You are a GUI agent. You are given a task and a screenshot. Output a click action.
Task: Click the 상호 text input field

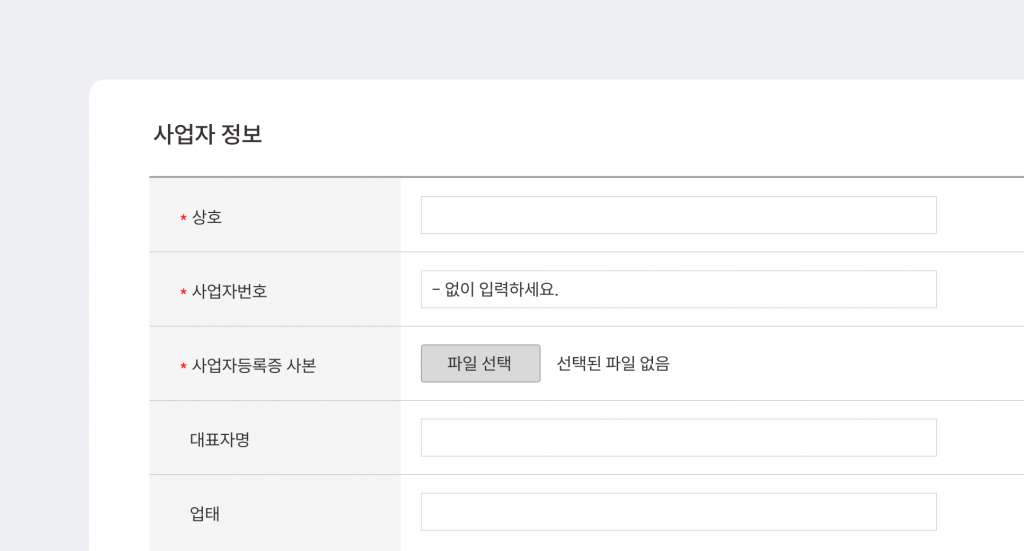coord(678,215)
